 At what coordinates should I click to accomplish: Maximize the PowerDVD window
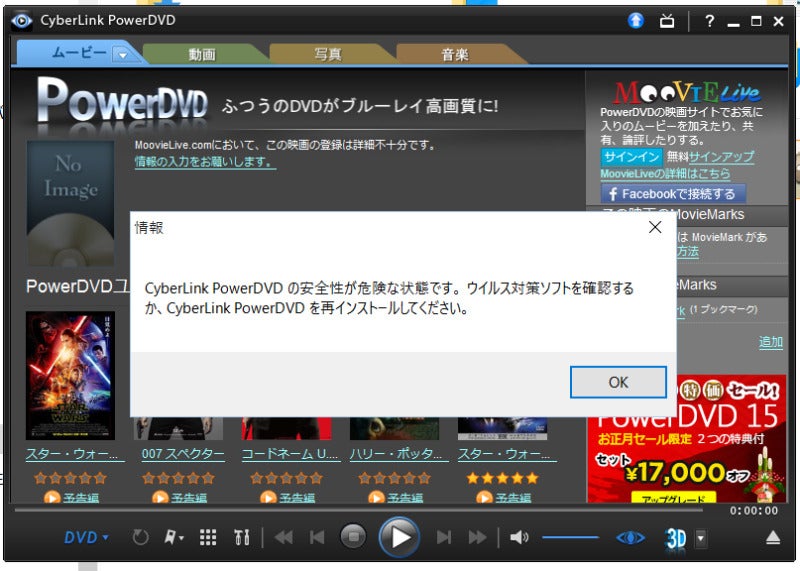pos(756,21)
